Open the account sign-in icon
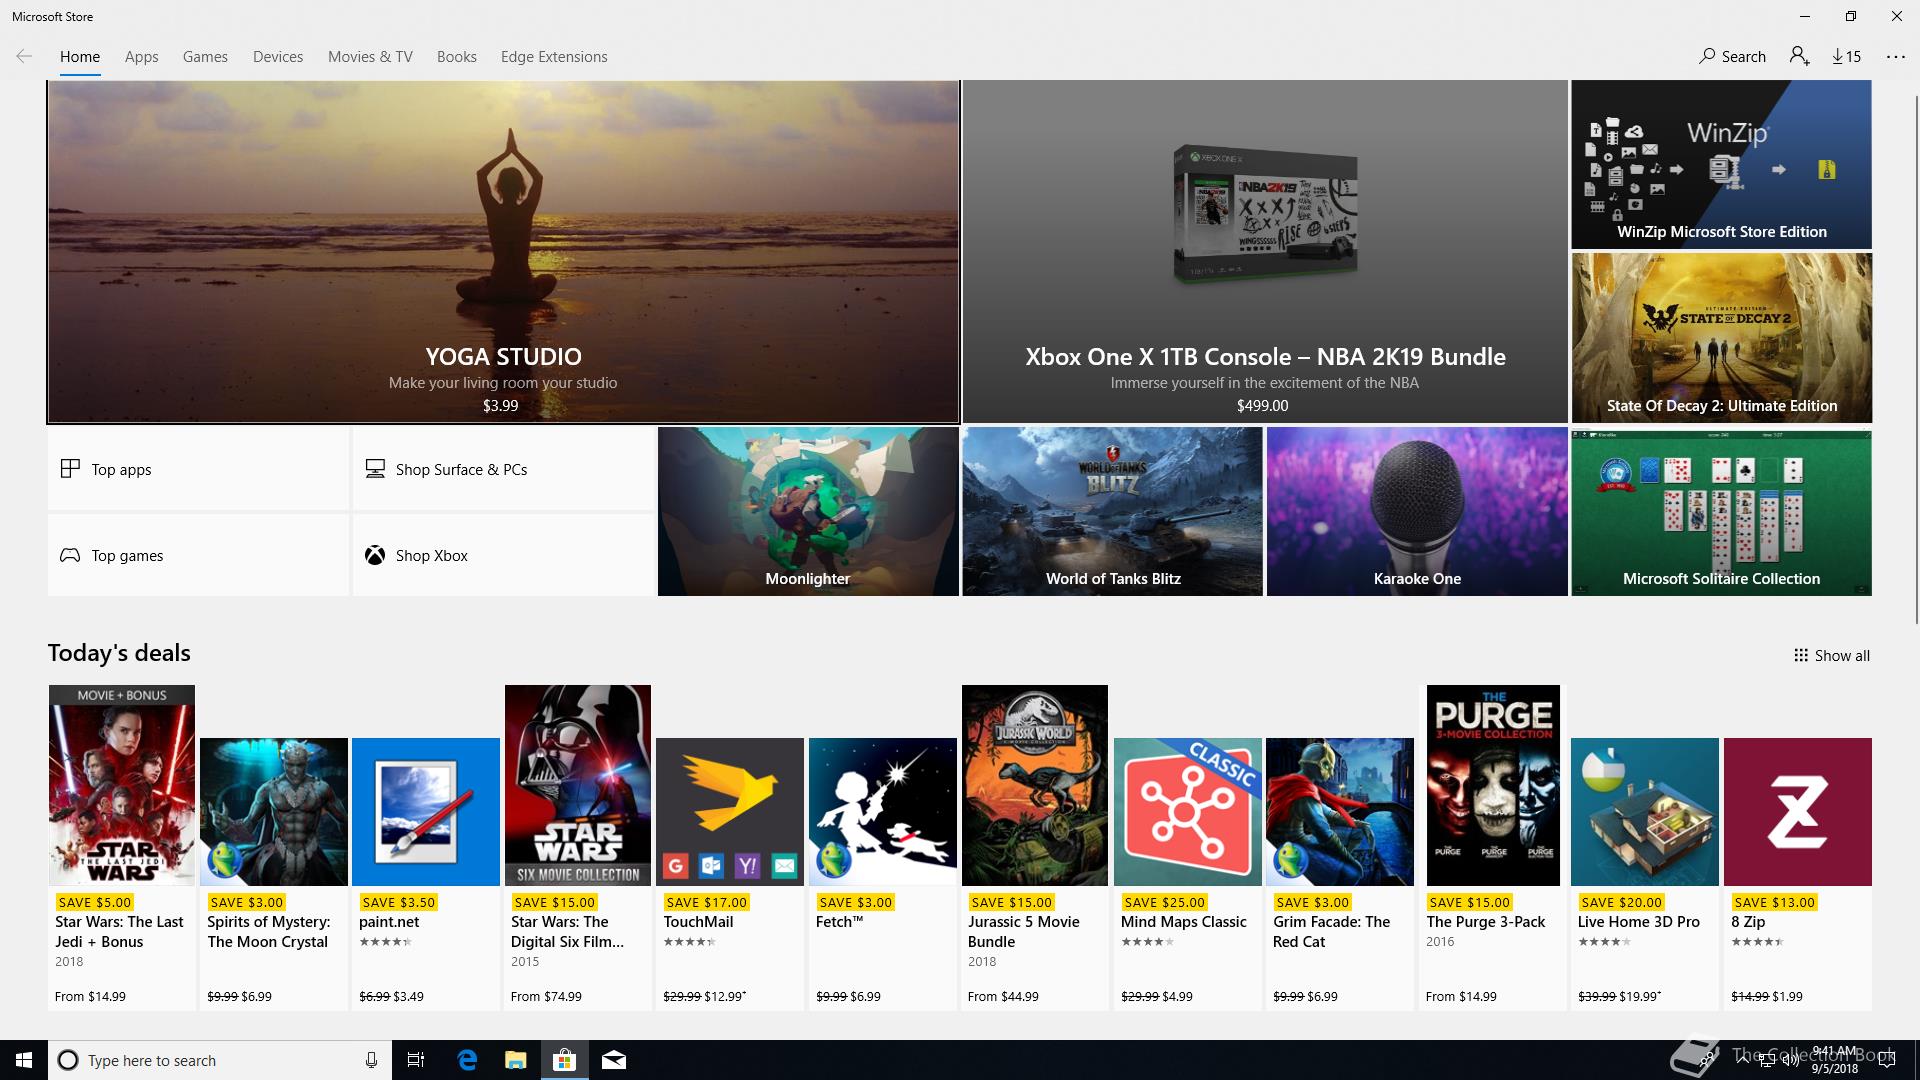This screenshot has height=1080, width=1920. coord(1799,56)
